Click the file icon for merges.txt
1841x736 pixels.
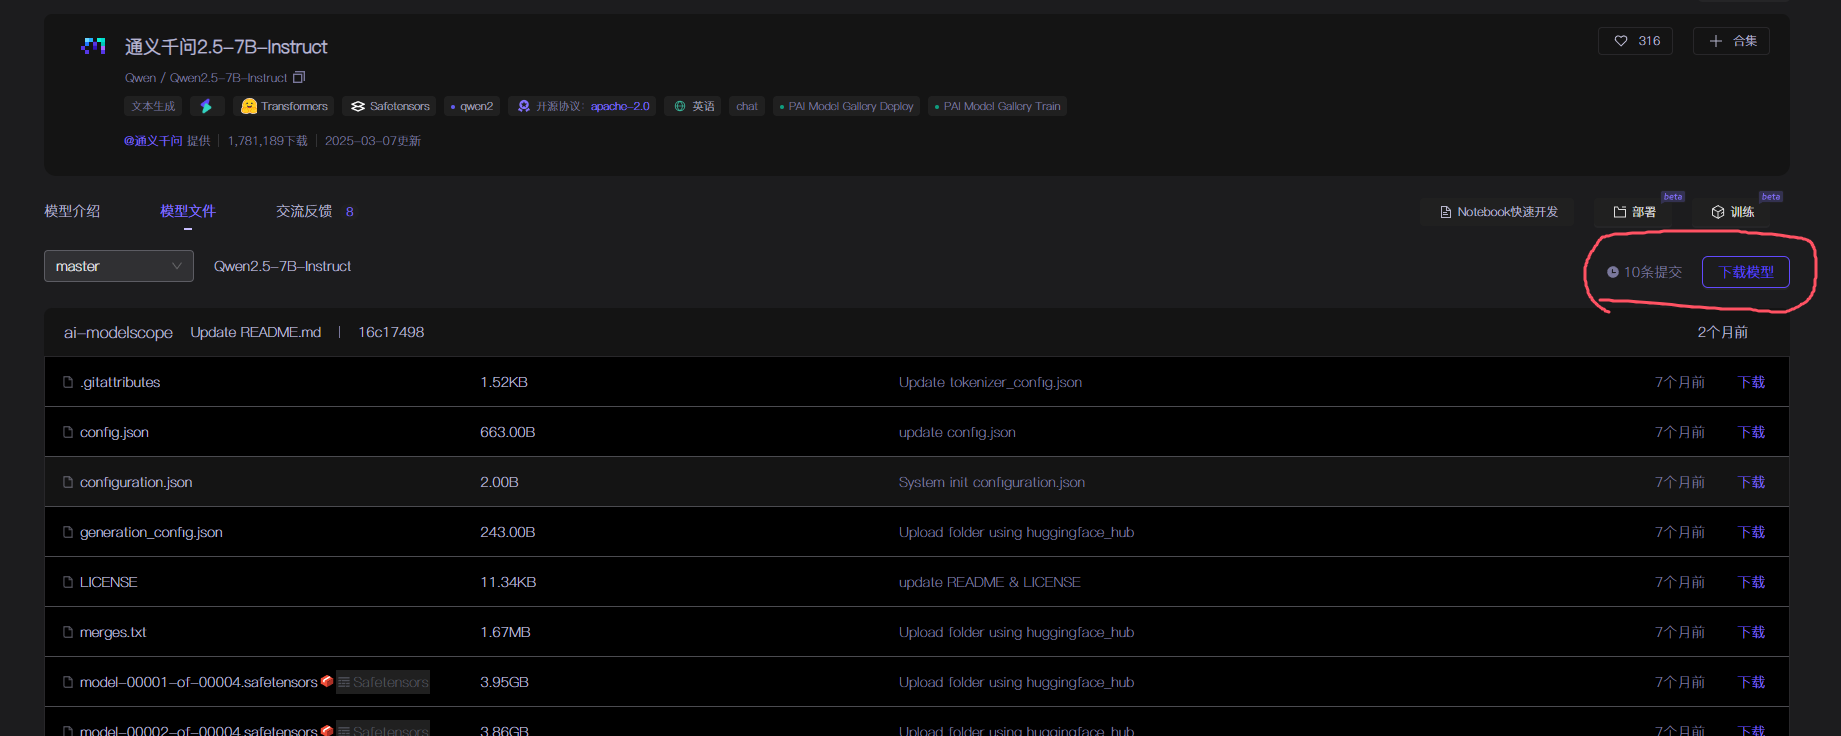tap(68, 632)
